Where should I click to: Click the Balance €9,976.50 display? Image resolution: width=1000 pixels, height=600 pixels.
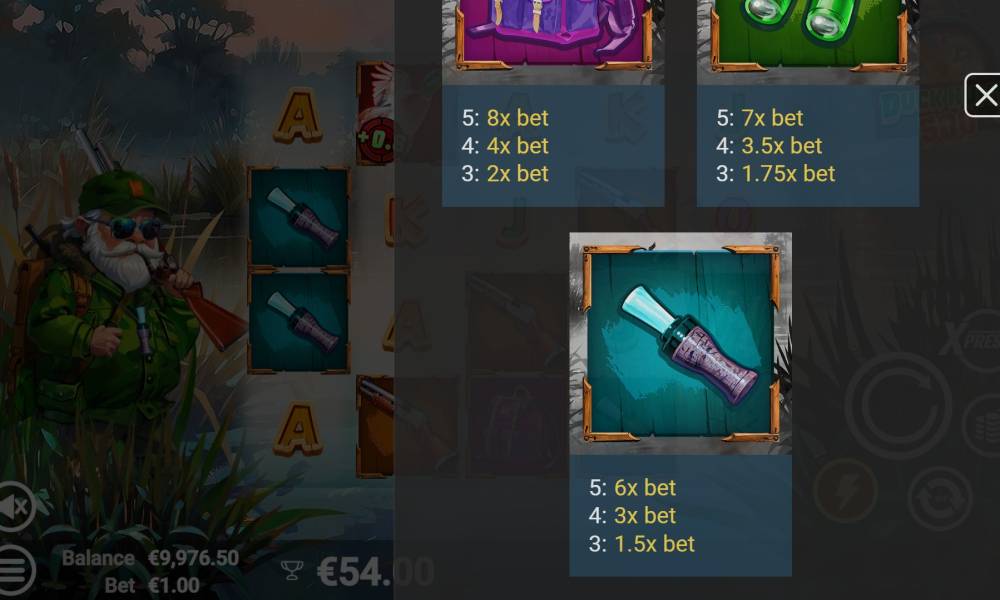click(x=151, y=558)
